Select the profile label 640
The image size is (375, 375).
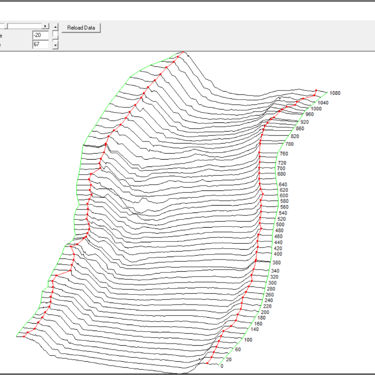point(283,185)
